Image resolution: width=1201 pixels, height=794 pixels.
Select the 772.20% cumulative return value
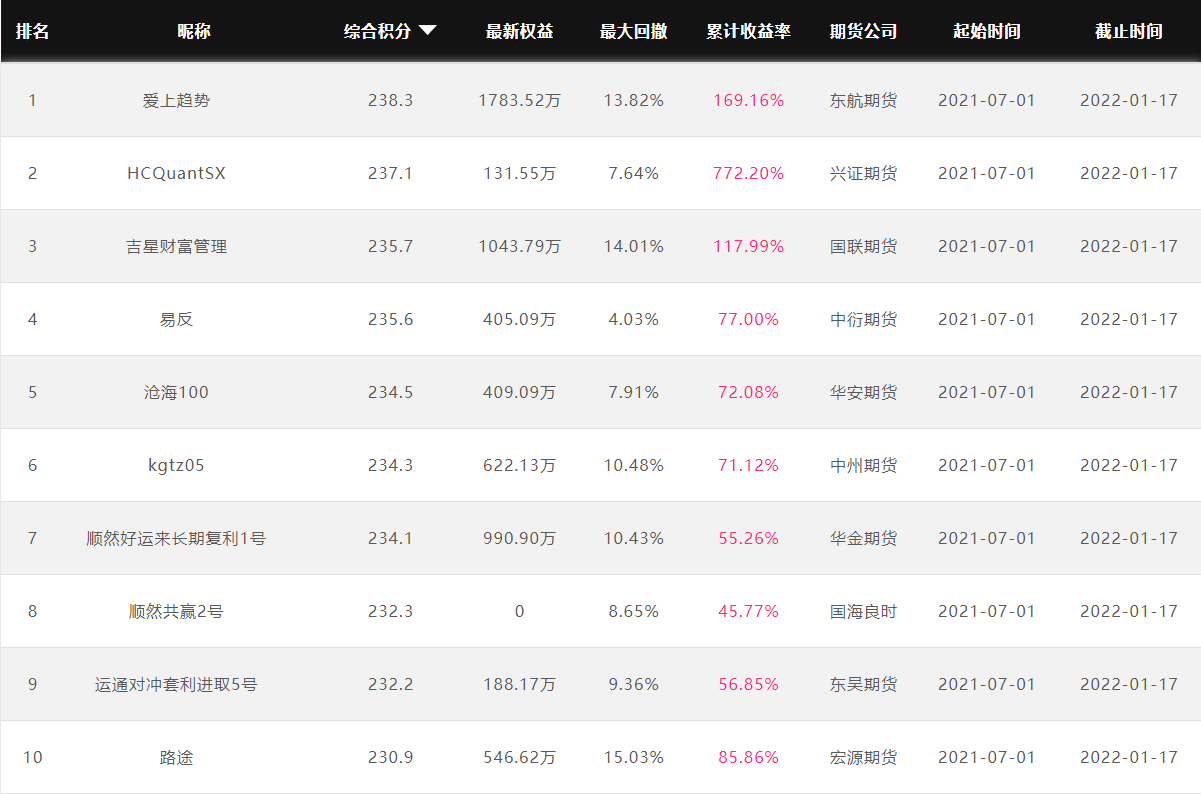[748, 173]
